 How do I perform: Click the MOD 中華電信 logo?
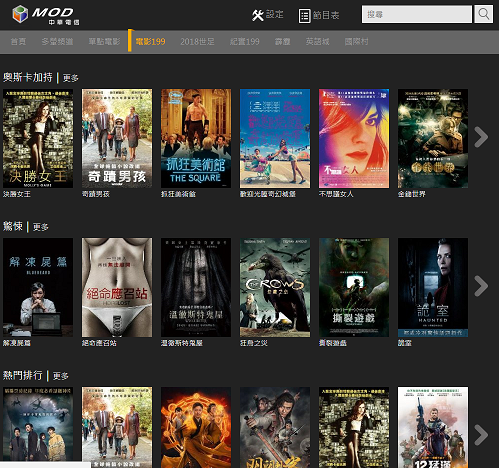[x=46, y=15]
